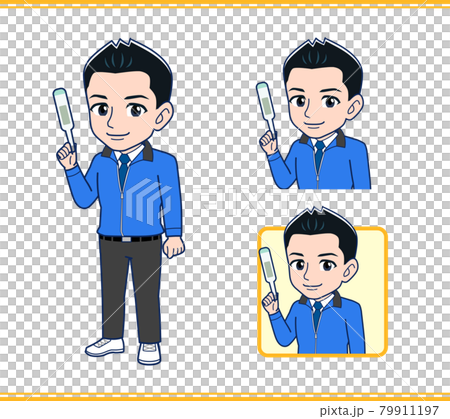This screenshot has width=450, height=419.
Task: Click the thermometer inside the orange frame
Action: [x=269, y=272]
